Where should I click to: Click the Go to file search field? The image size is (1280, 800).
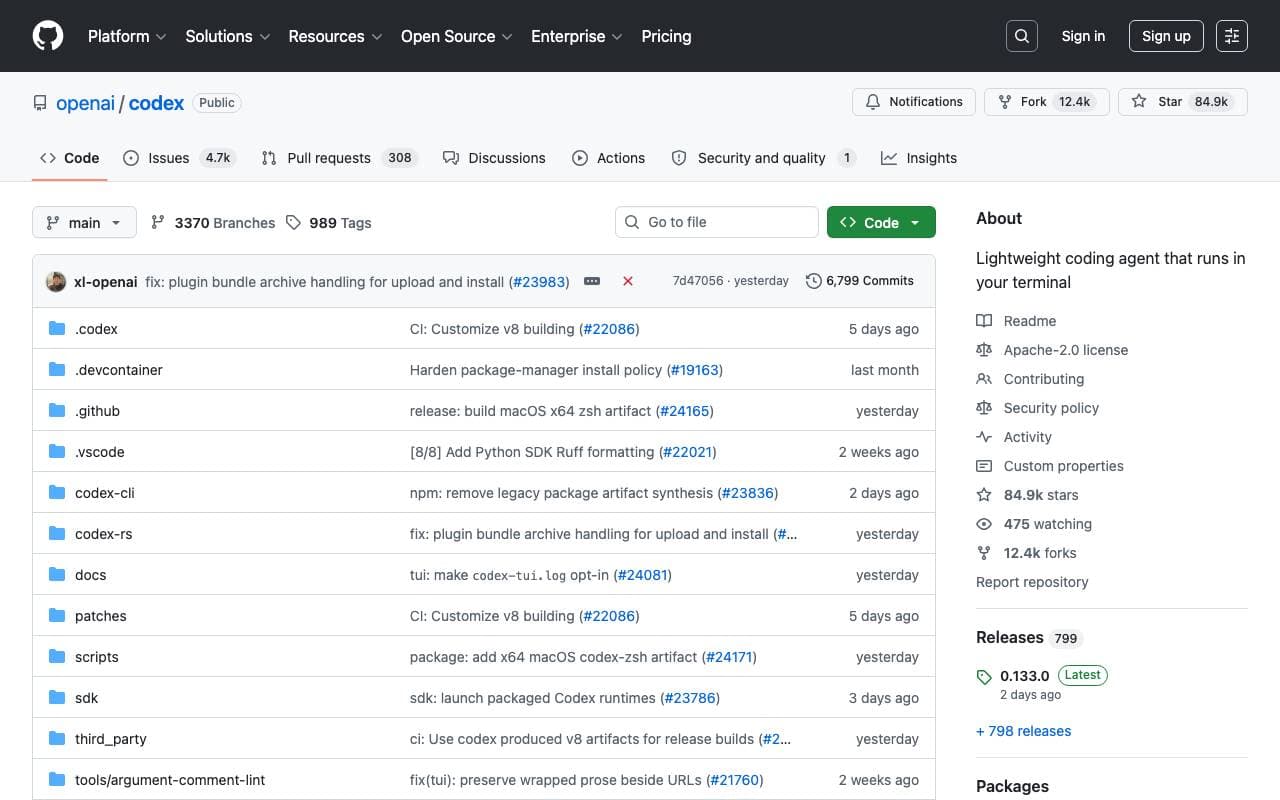[717, 222]
